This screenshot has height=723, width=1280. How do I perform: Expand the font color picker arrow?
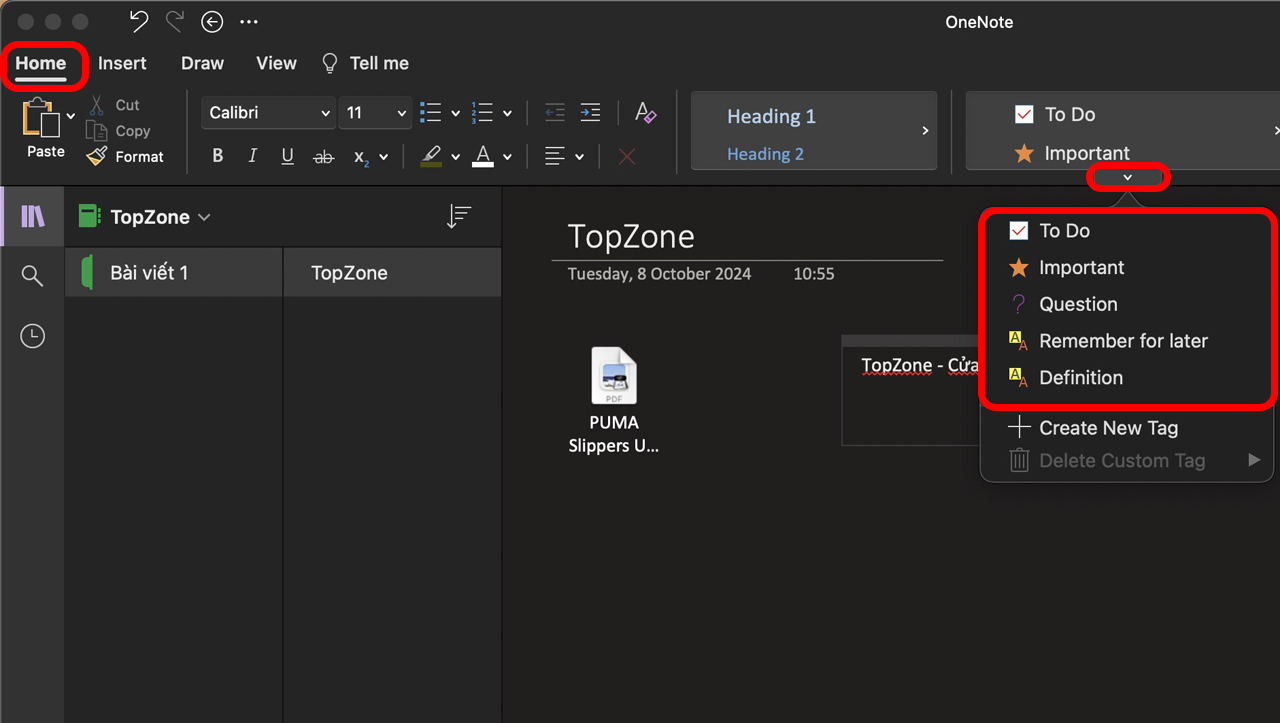(507, 157)
